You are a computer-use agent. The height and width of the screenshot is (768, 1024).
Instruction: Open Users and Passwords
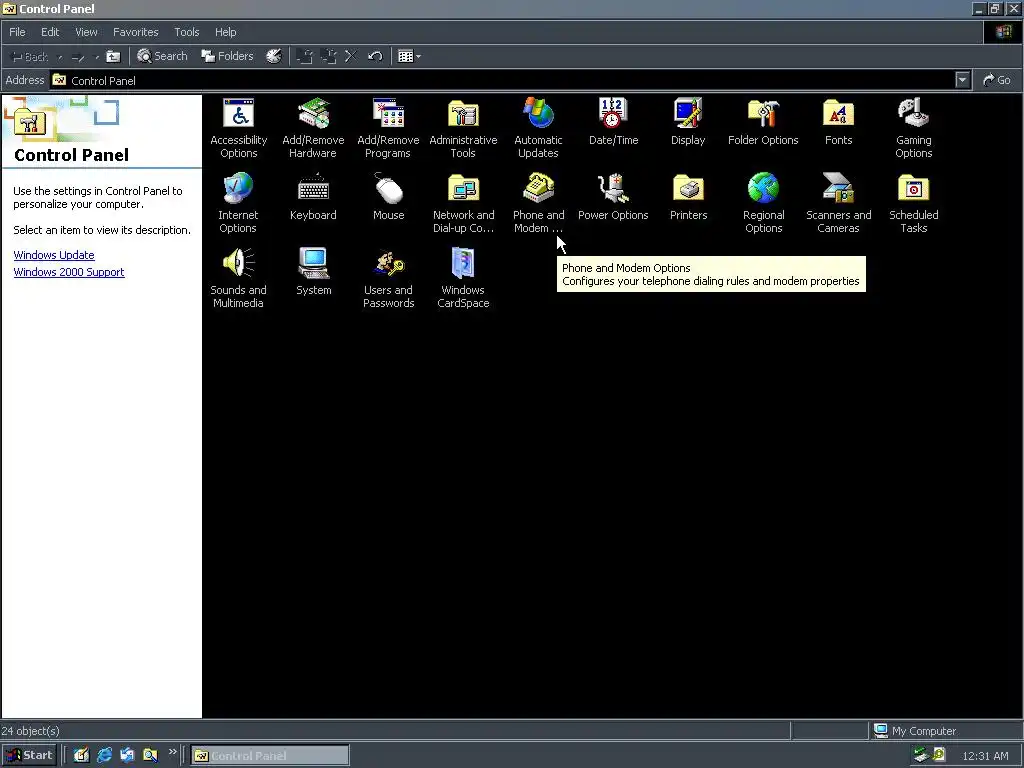point(389,278)
